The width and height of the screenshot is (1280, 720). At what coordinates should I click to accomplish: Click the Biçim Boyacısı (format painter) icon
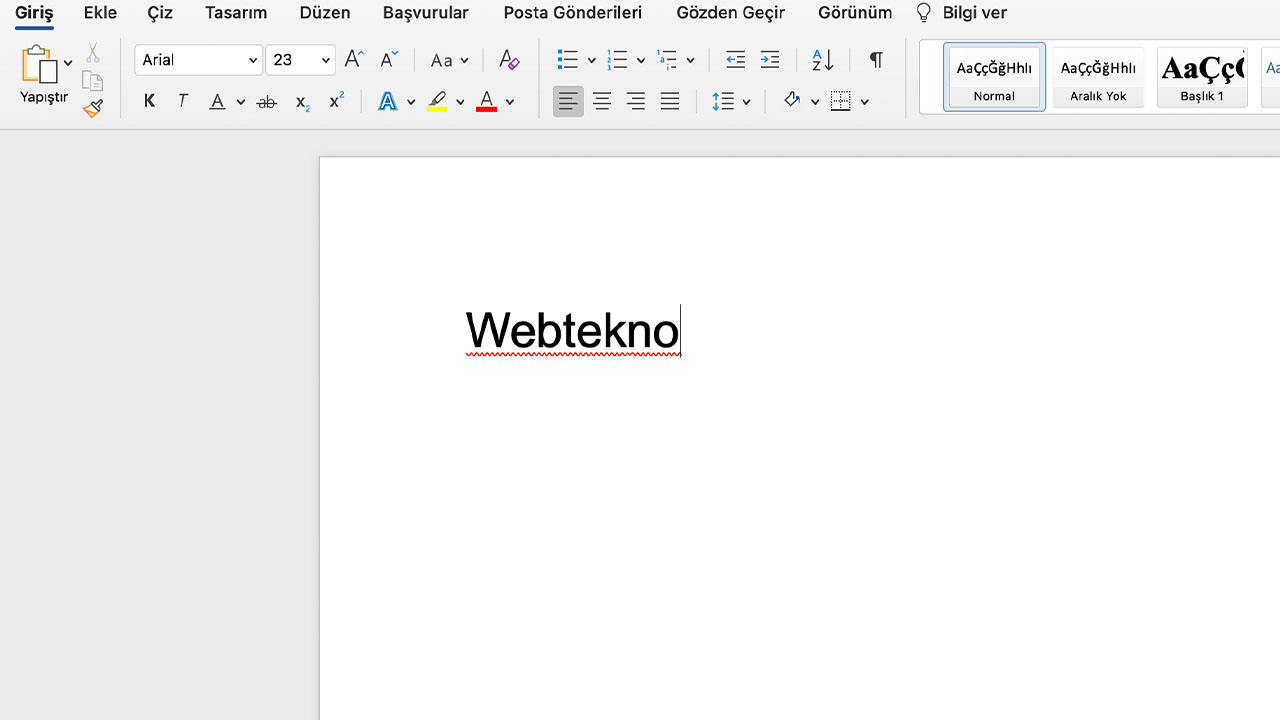(92, 109)
